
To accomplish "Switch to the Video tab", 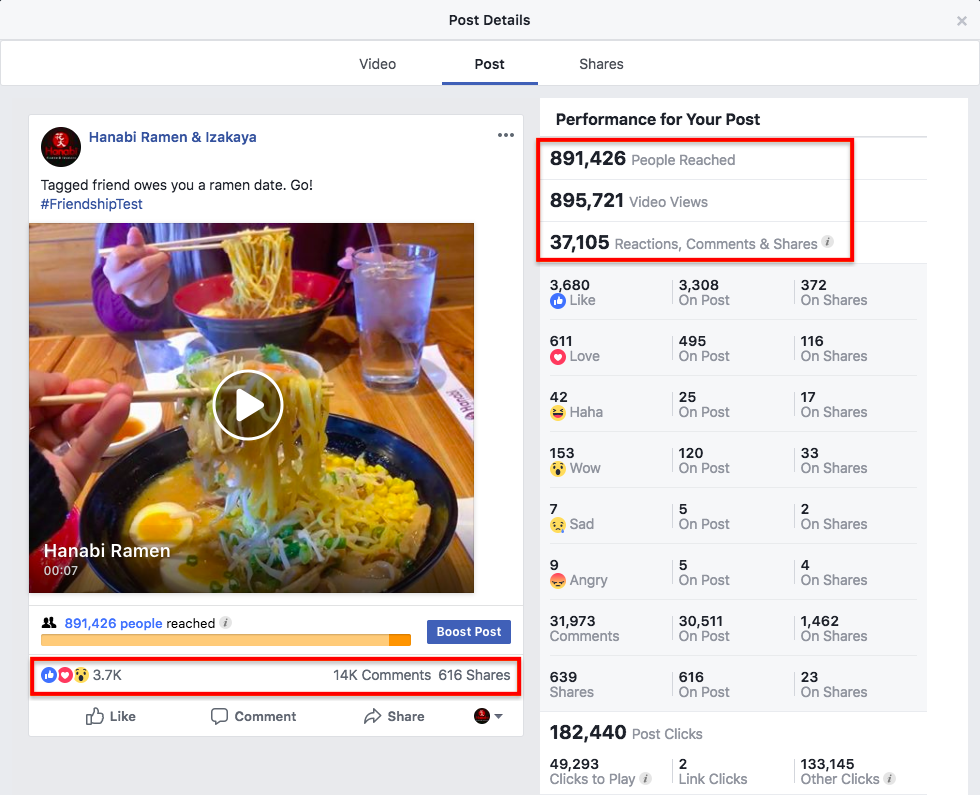I will [x=377, y=64].
